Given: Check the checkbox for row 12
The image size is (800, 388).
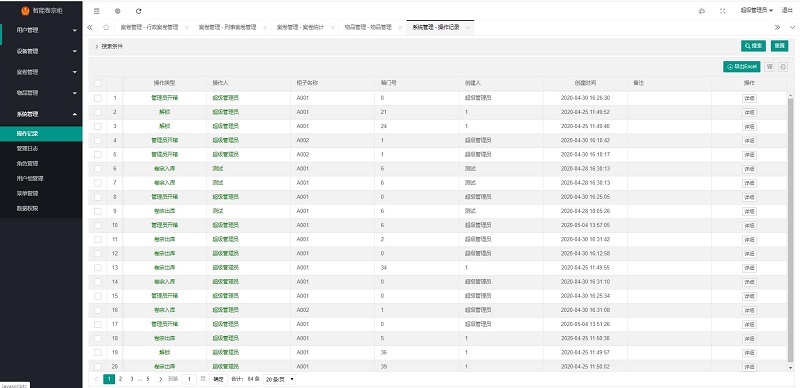Looking at the screenshot, I should [97, 253].
